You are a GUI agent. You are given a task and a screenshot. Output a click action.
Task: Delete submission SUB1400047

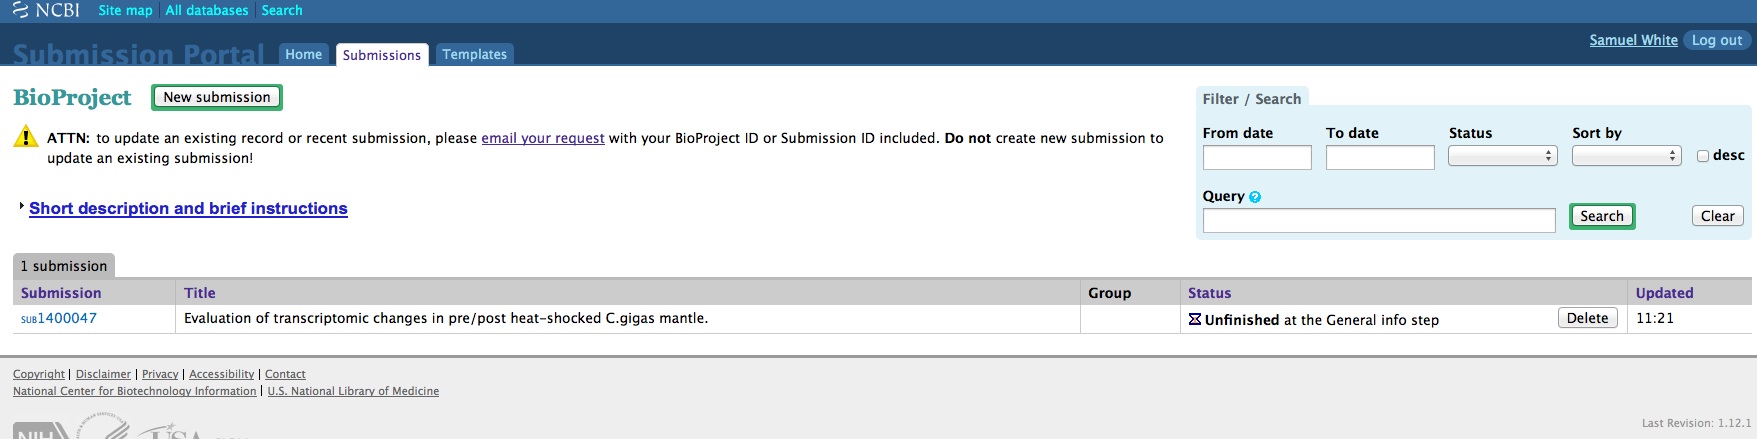(x=1587, y=318)
